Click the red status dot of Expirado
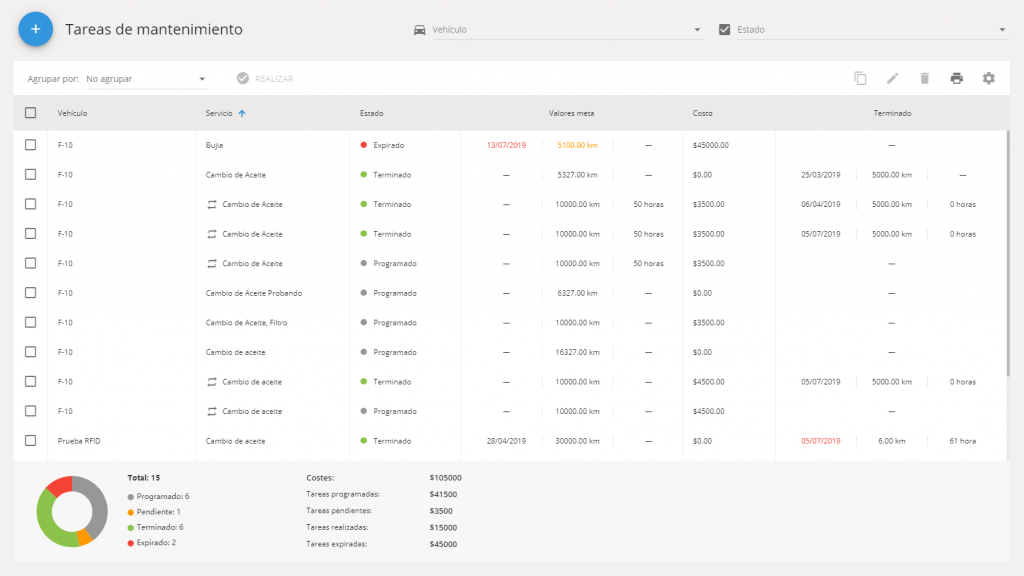The width and height of the screenshot is (1024, 576). [x=364, y=145]
